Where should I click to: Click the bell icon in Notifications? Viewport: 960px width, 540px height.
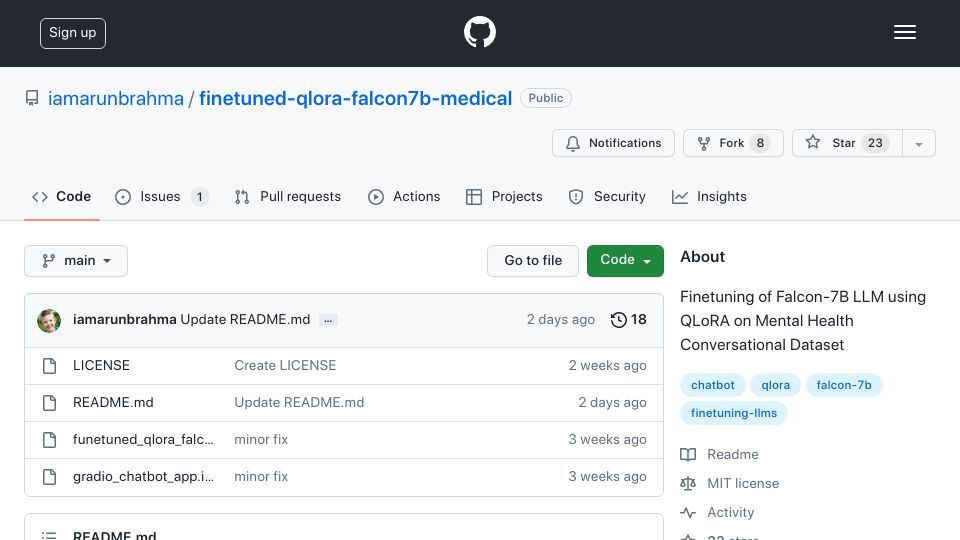(x=572, y=143)
